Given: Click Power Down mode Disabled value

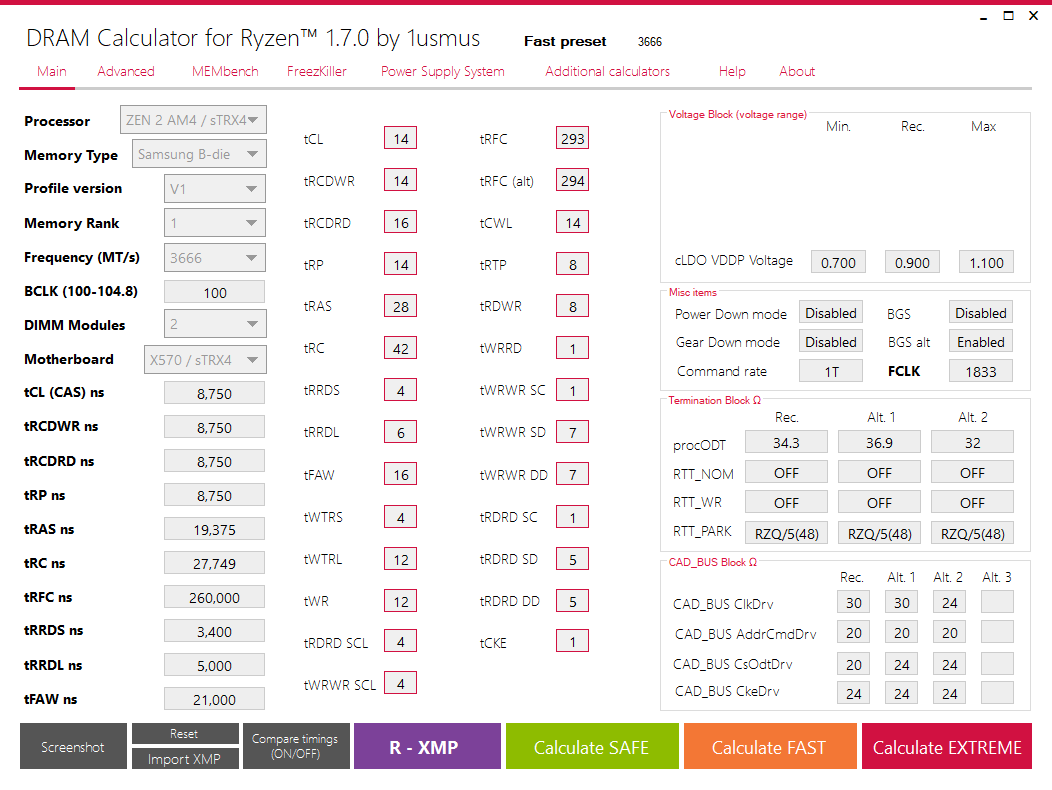Looking at the screenshot, I should tap(831, 313).
